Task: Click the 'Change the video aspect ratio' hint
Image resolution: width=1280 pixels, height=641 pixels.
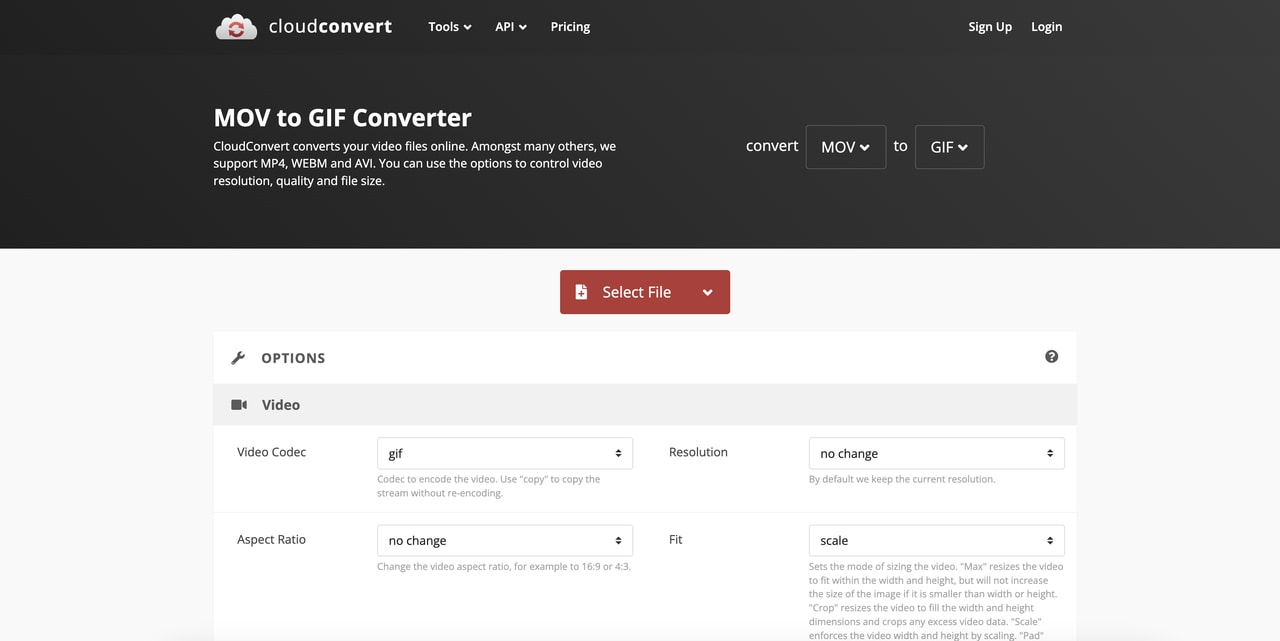Action: (x=504, y=566)
